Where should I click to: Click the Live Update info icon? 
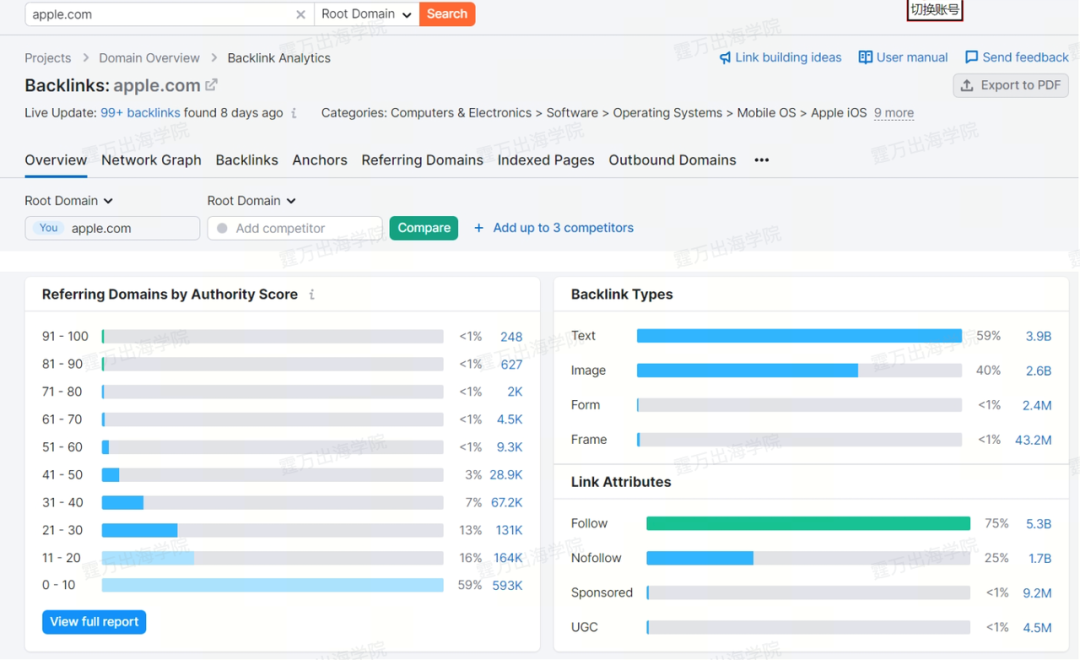click(x=294, y=113)
